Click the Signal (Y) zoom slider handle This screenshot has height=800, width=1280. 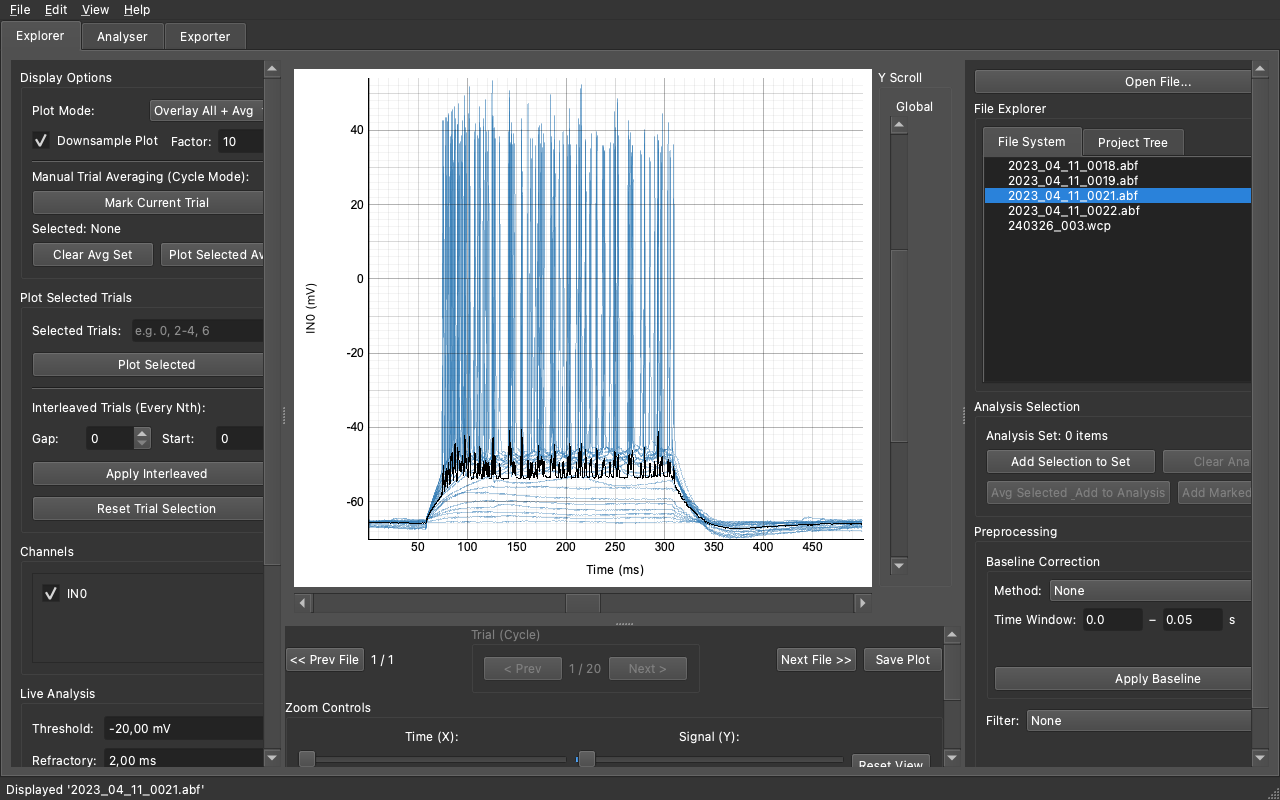pos(587,760)
